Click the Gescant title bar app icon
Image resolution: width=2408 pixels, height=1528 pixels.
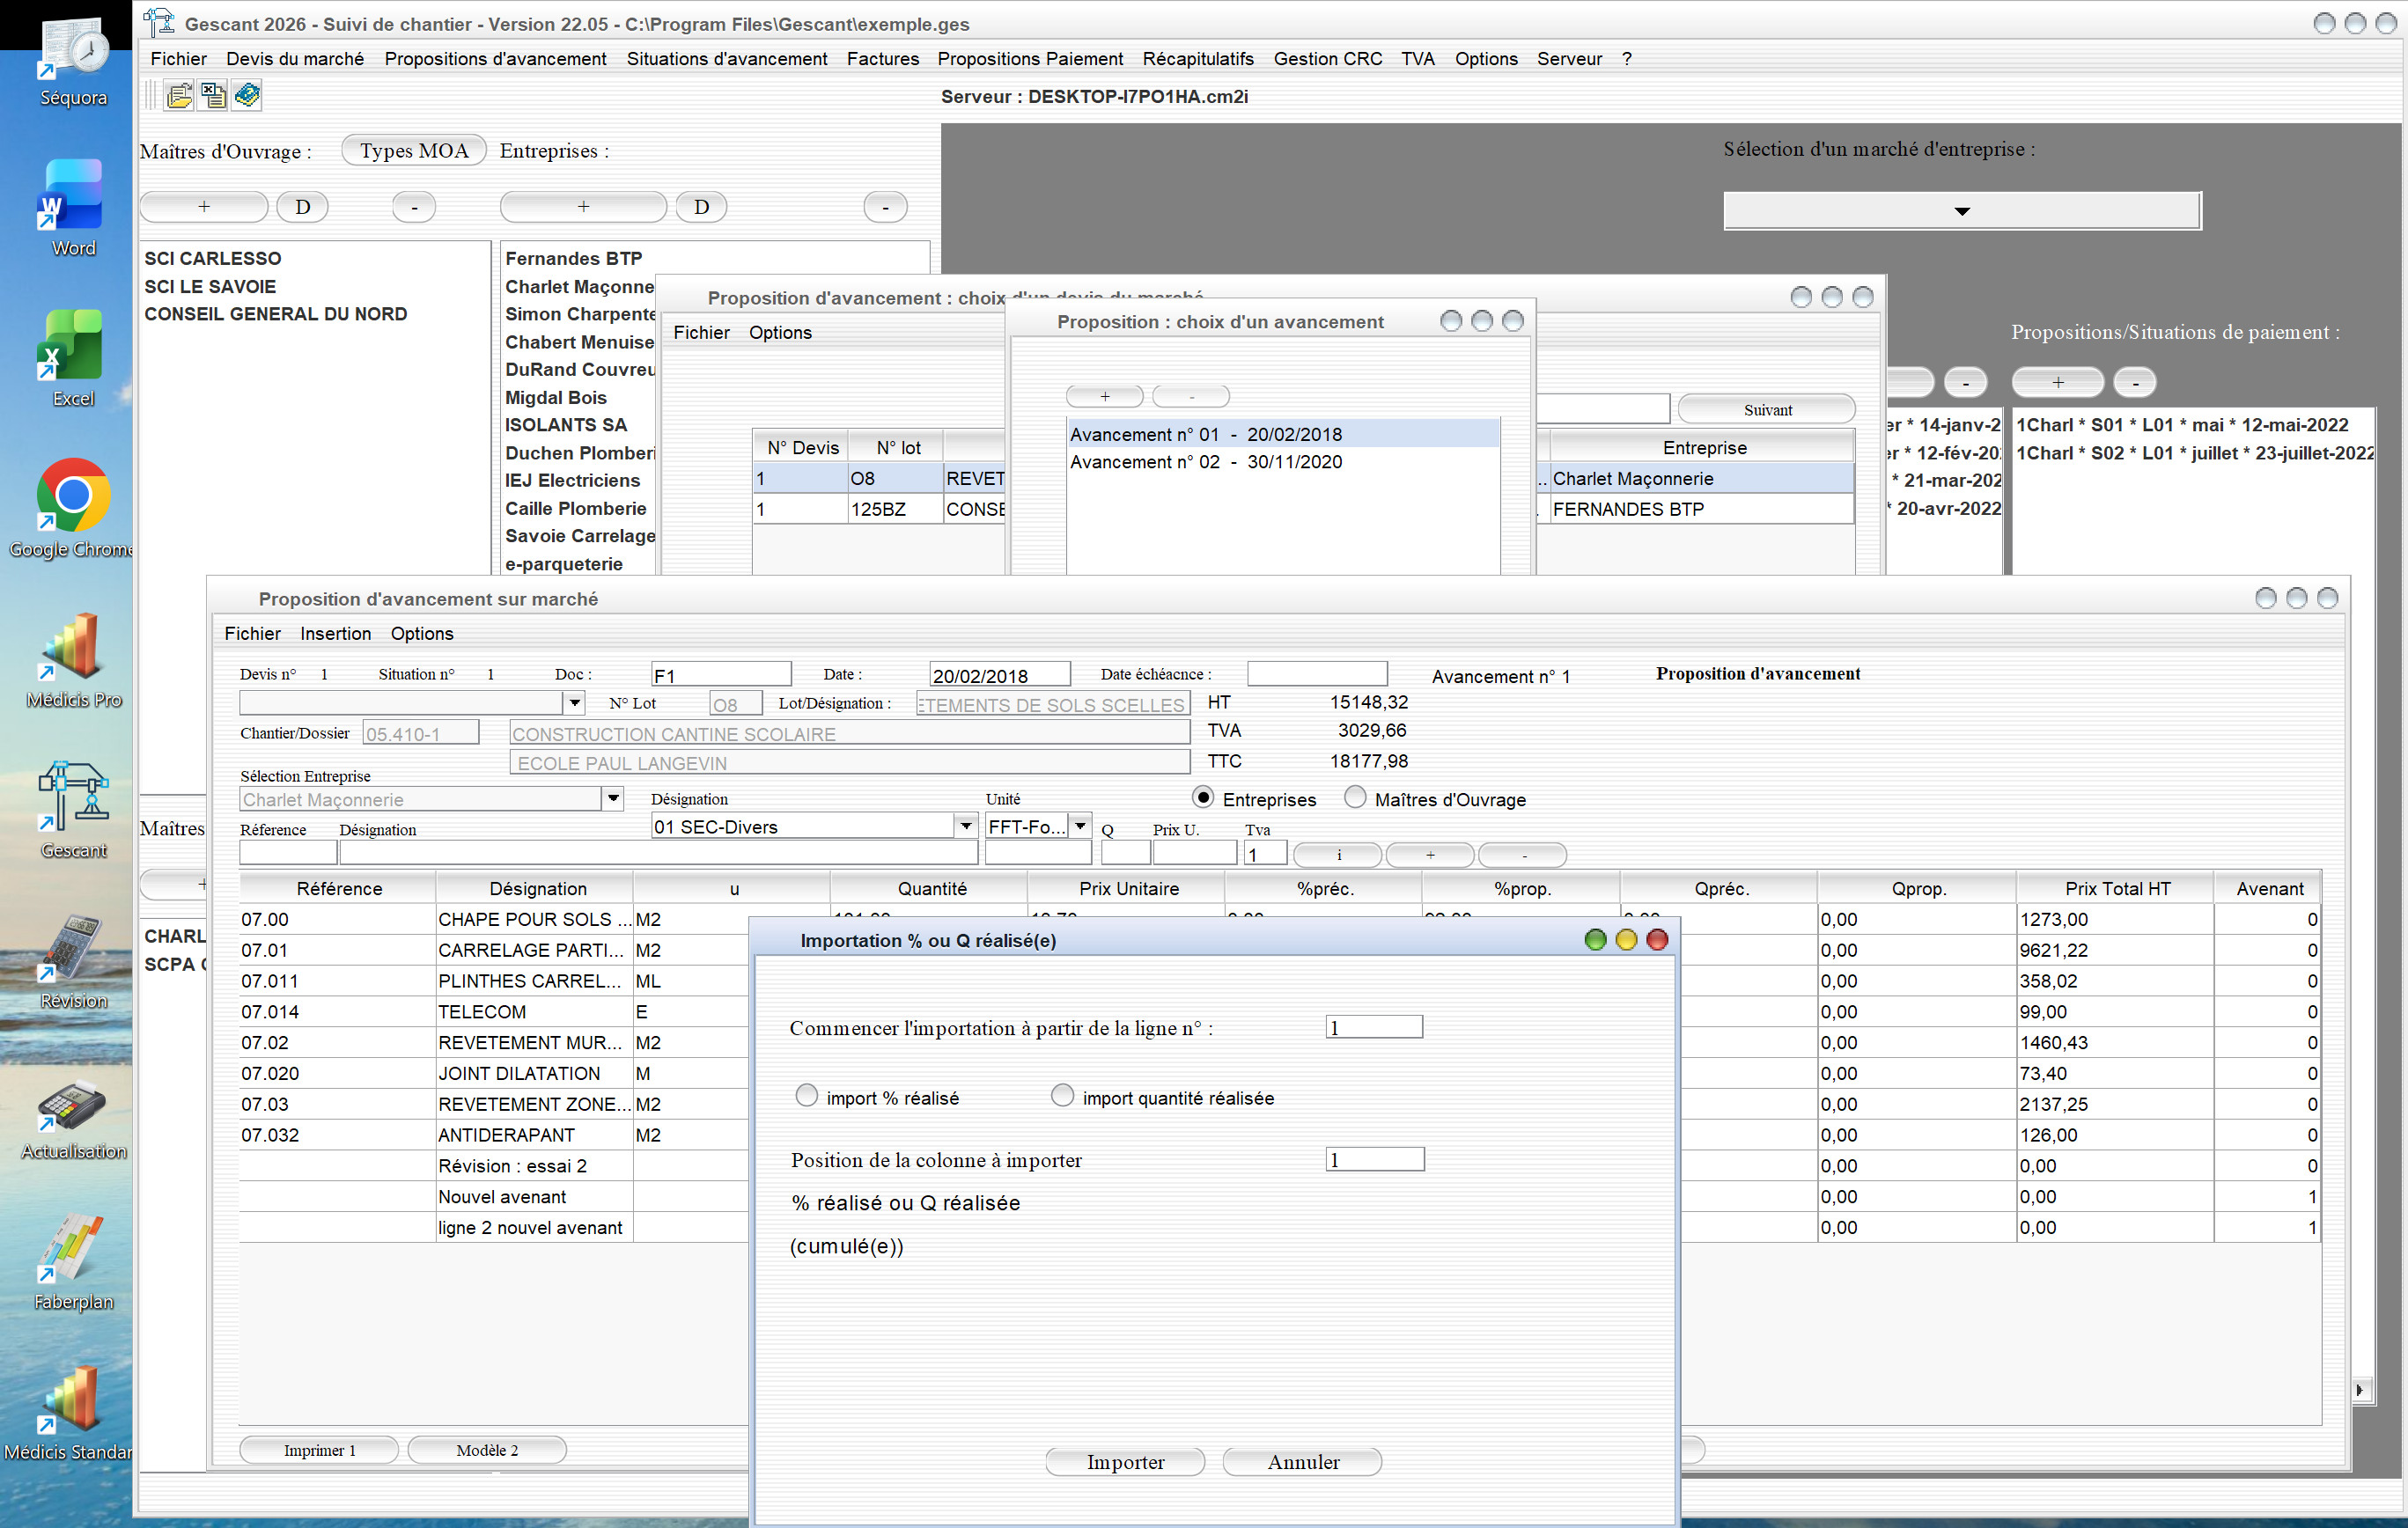158,22
